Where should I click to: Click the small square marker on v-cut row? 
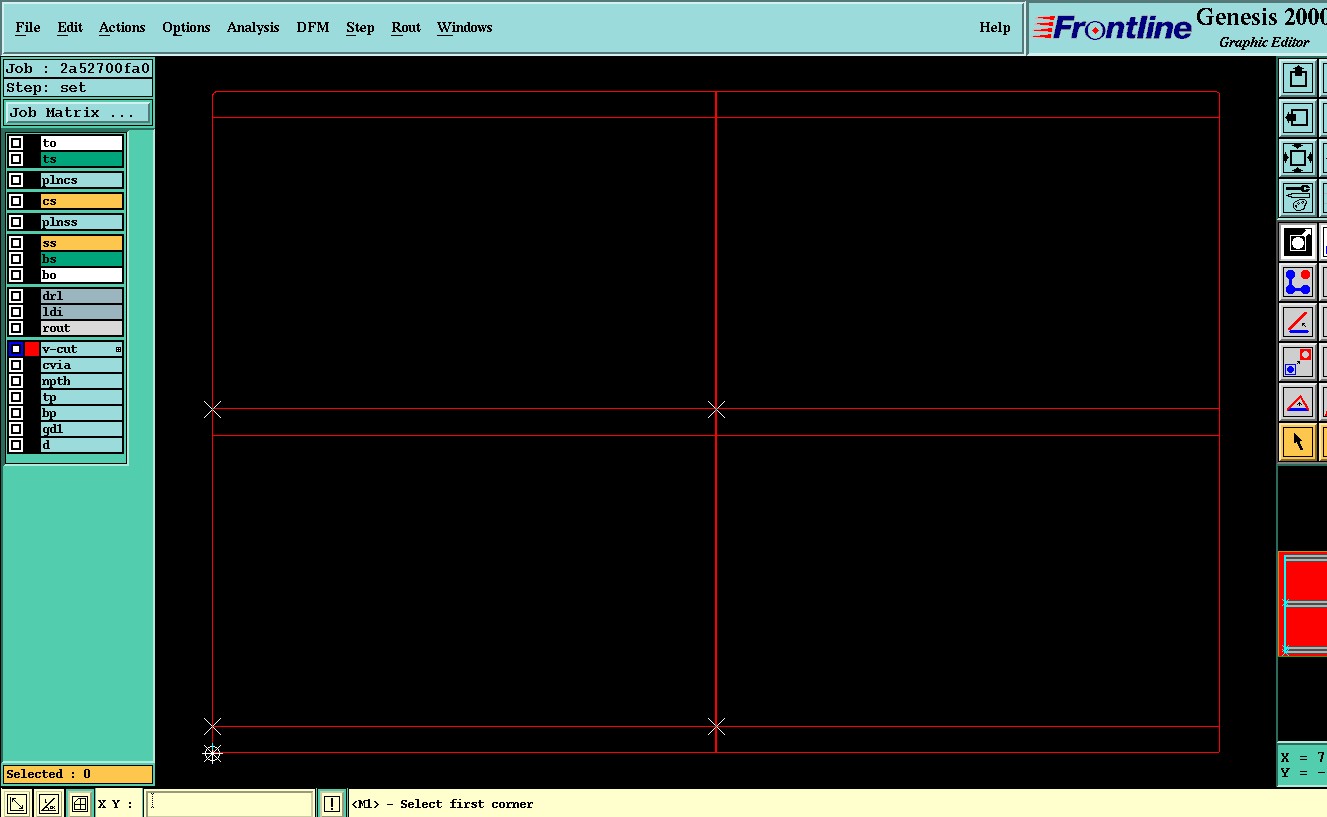[x=118, y=349]
